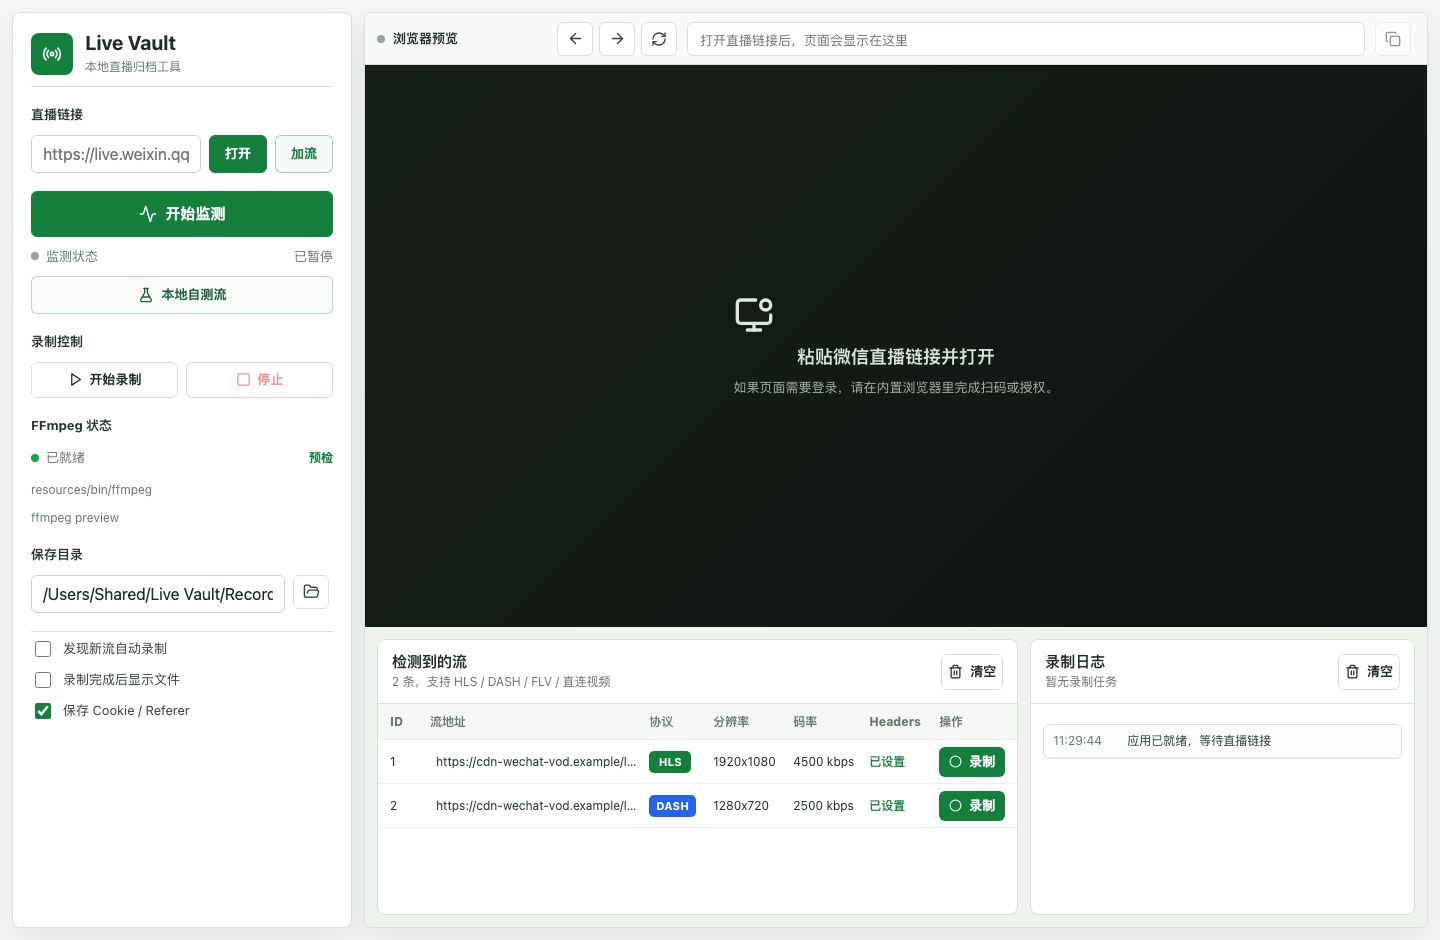Click the 码率 column header

tap(805, 722)
